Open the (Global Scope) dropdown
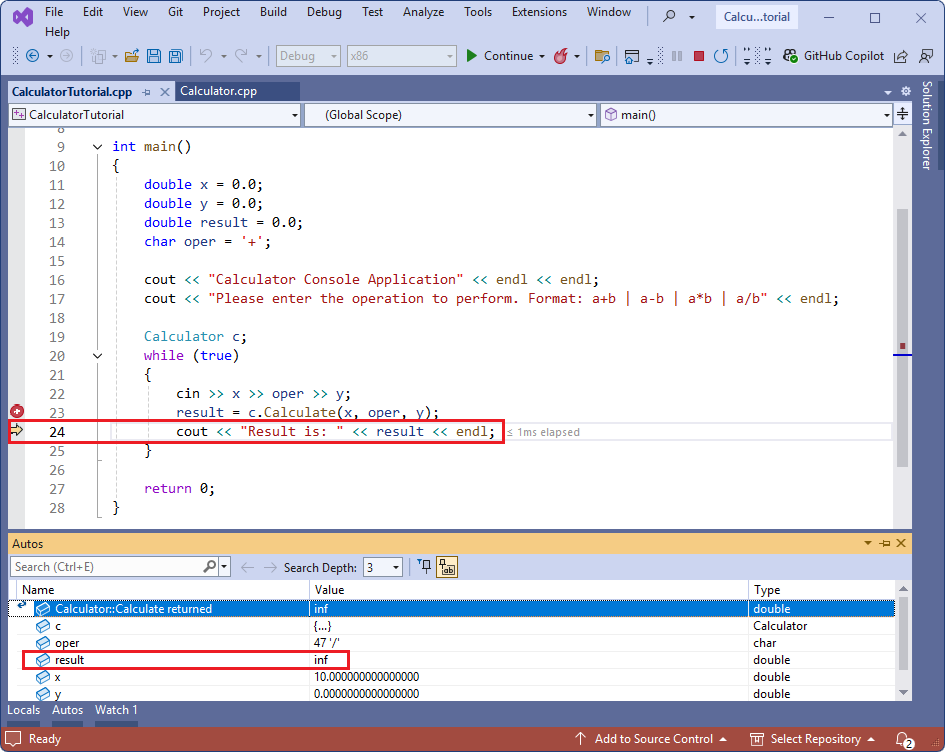The image size is (945, 752). pos(450,115)
